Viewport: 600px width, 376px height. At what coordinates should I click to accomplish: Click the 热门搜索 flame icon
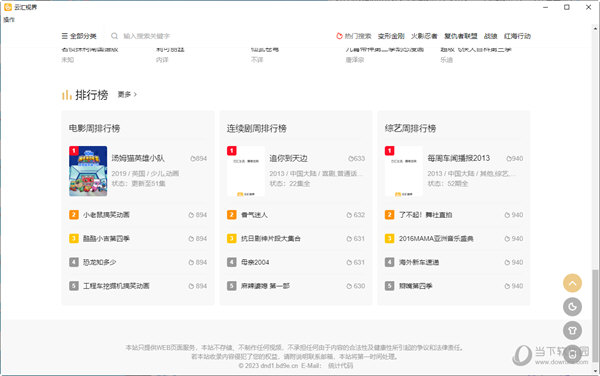coord(339,36)
